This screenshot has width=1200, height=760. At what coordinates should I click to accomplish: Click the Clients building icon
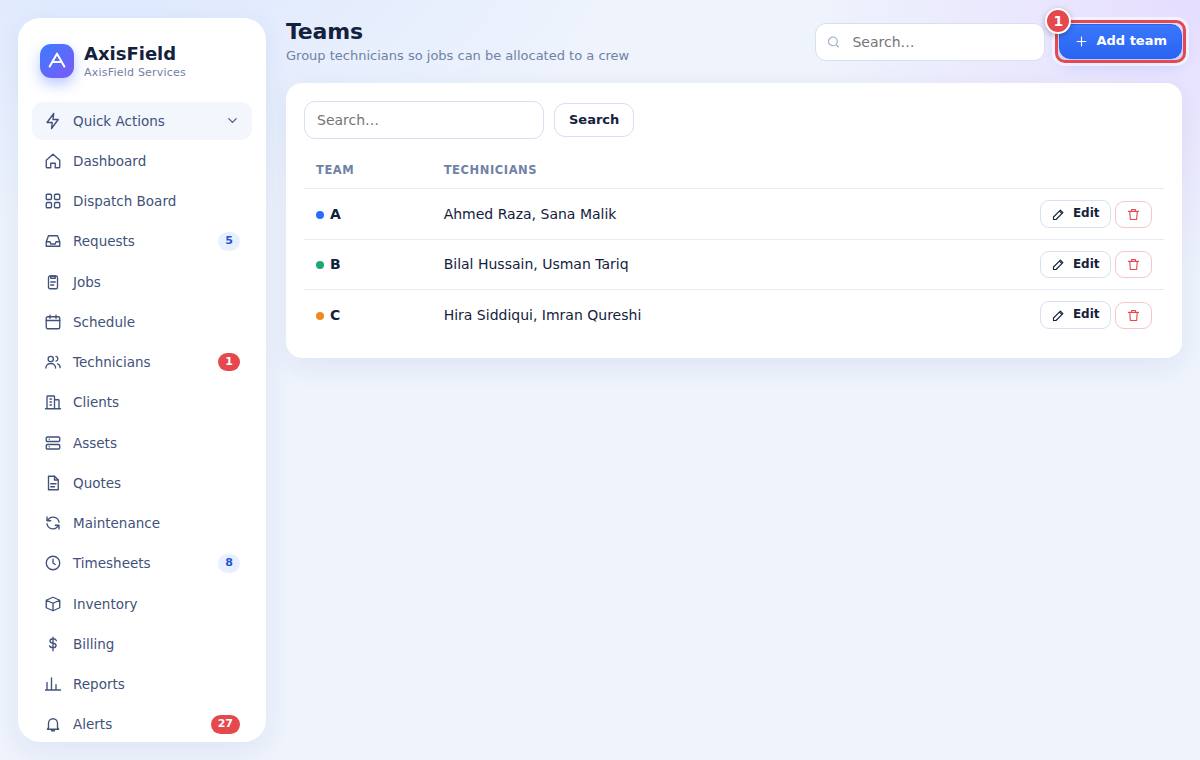[x=53, y=402]
